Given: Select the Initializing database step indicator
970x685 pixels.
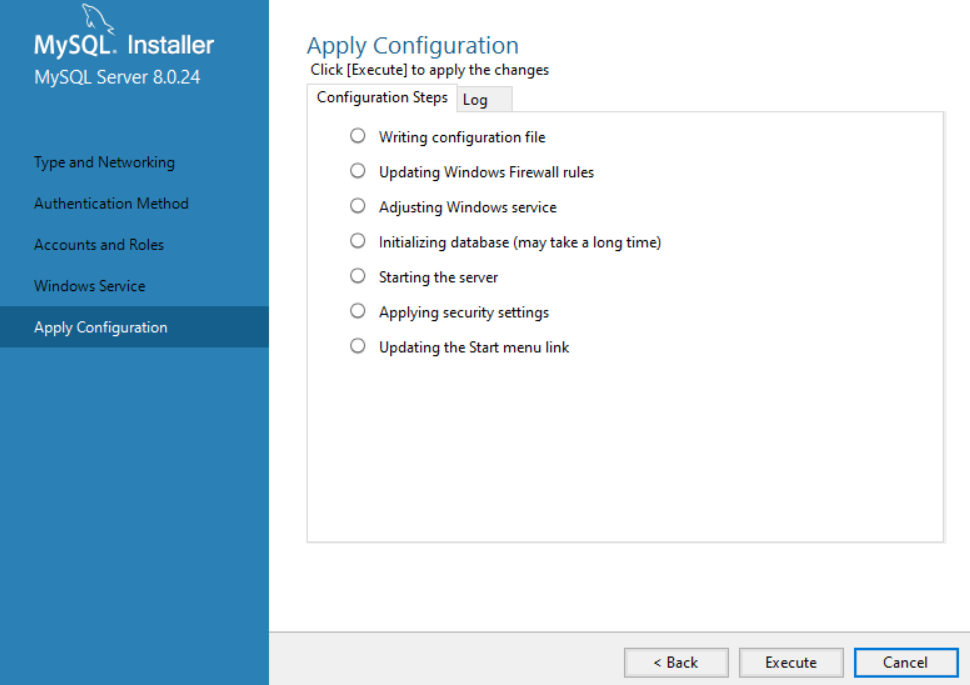Looking at the screenshot, I should (358, 241).
